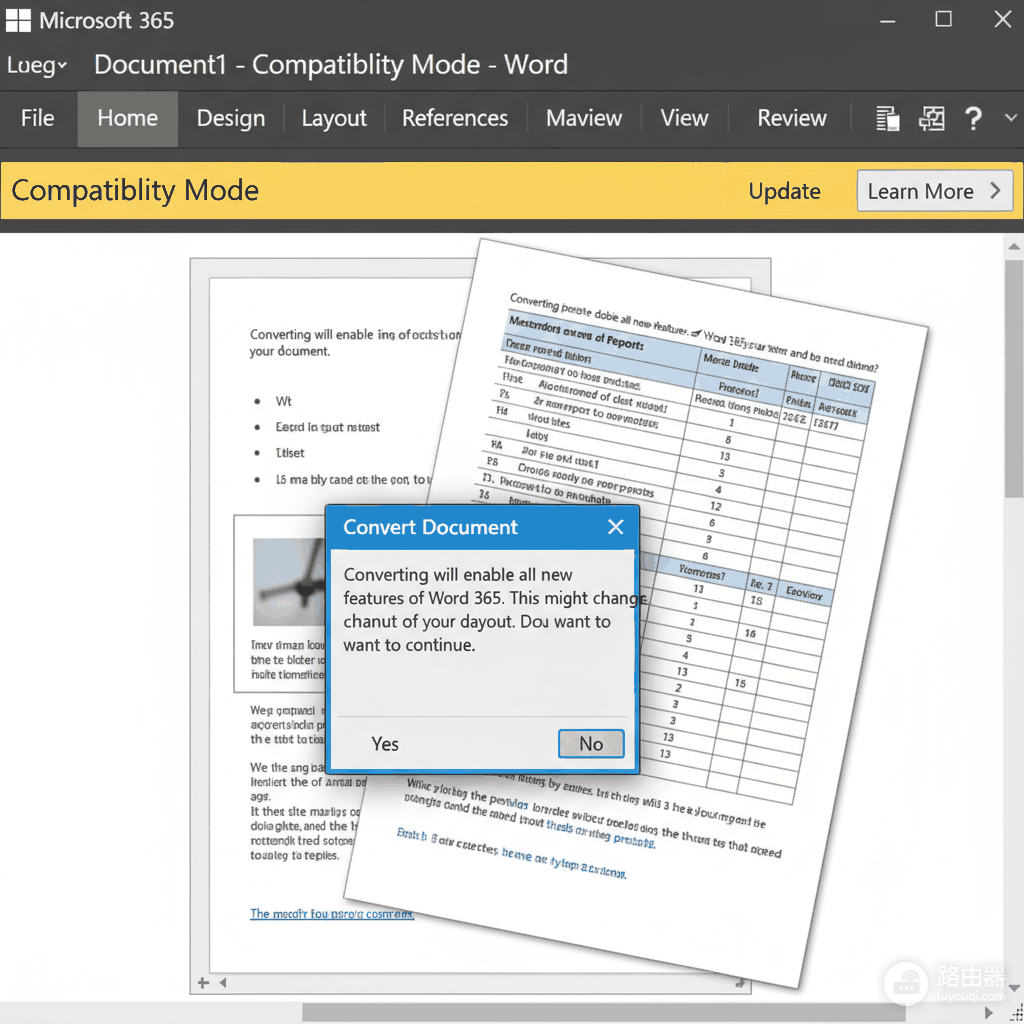This screenshot has height=1024, width=1024.
Task: Click the Learn More button
Action: 935,191
